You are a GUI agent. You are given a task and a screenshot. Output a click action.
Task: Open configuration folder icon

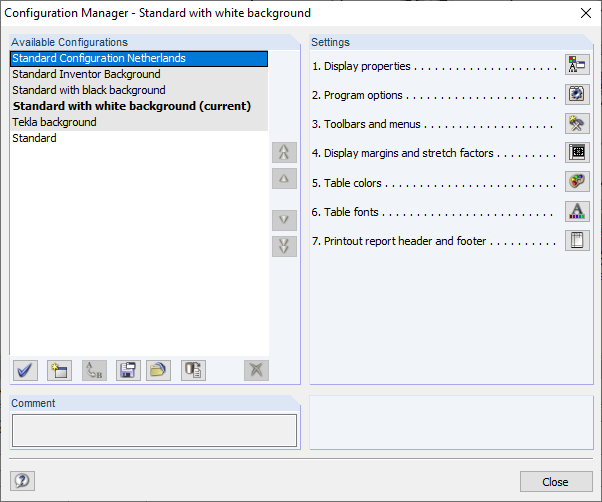[x=158, y=370]
